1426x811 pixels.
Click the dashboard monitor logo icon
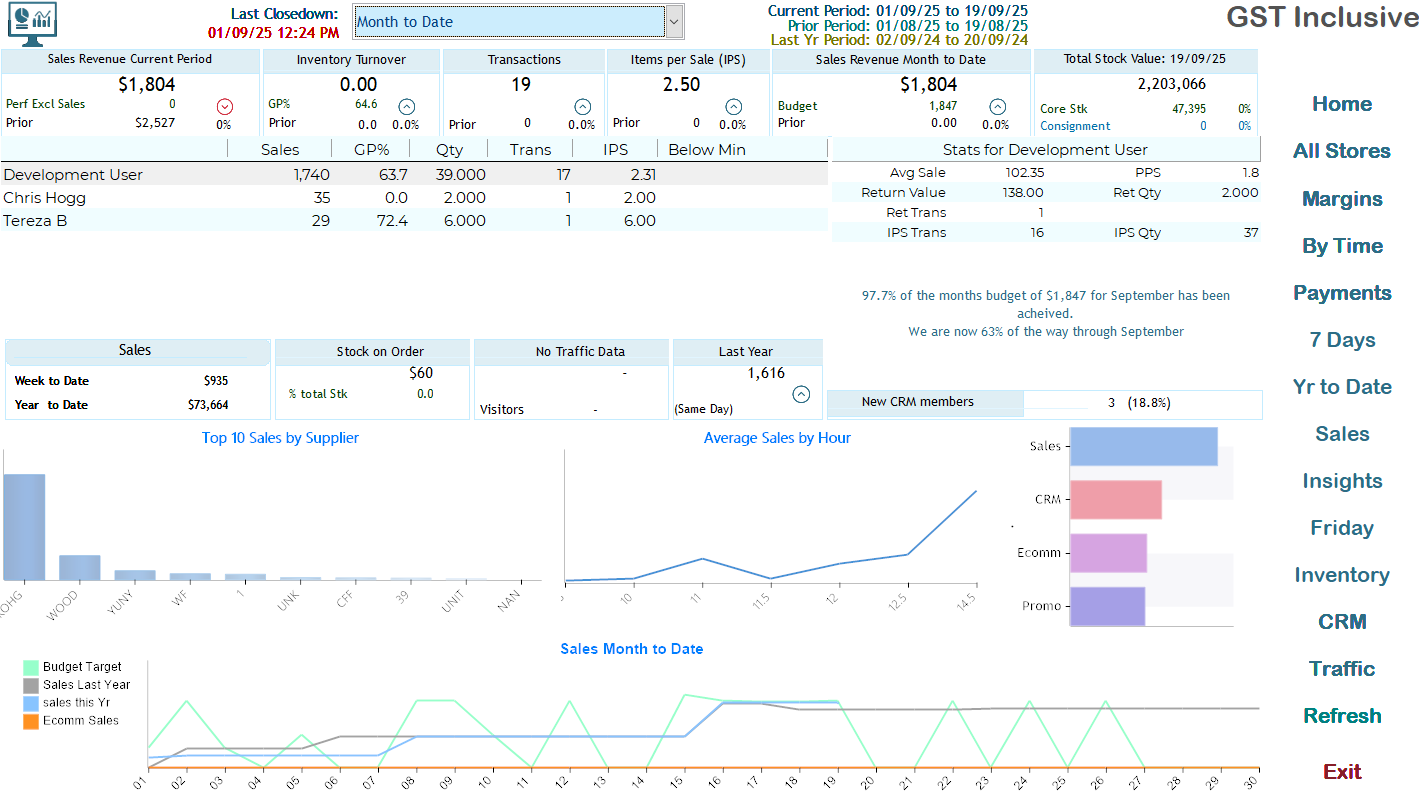pos(31,22)
